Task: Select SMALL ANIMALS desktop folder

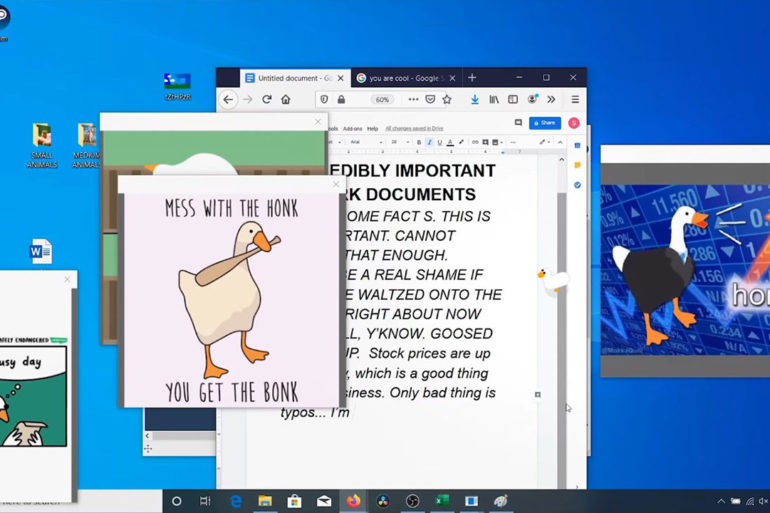Action: point(42,145)
